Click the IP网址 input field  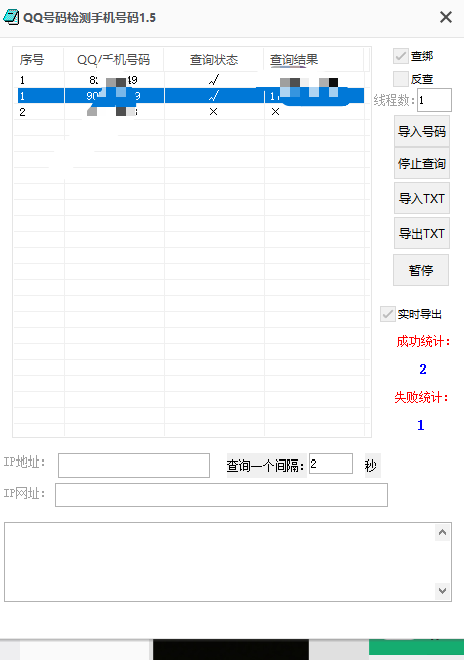coord(221,495)
